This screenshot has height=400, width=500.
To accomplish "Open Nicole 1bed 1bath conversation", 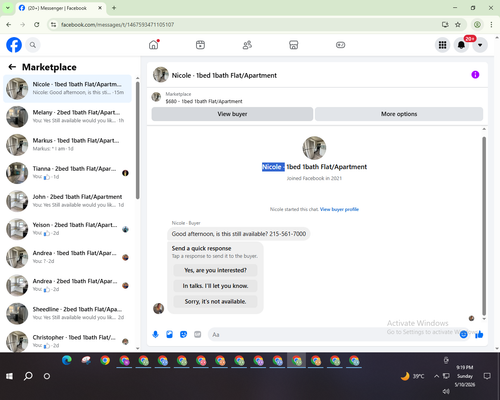I will (x=67, y=89).
